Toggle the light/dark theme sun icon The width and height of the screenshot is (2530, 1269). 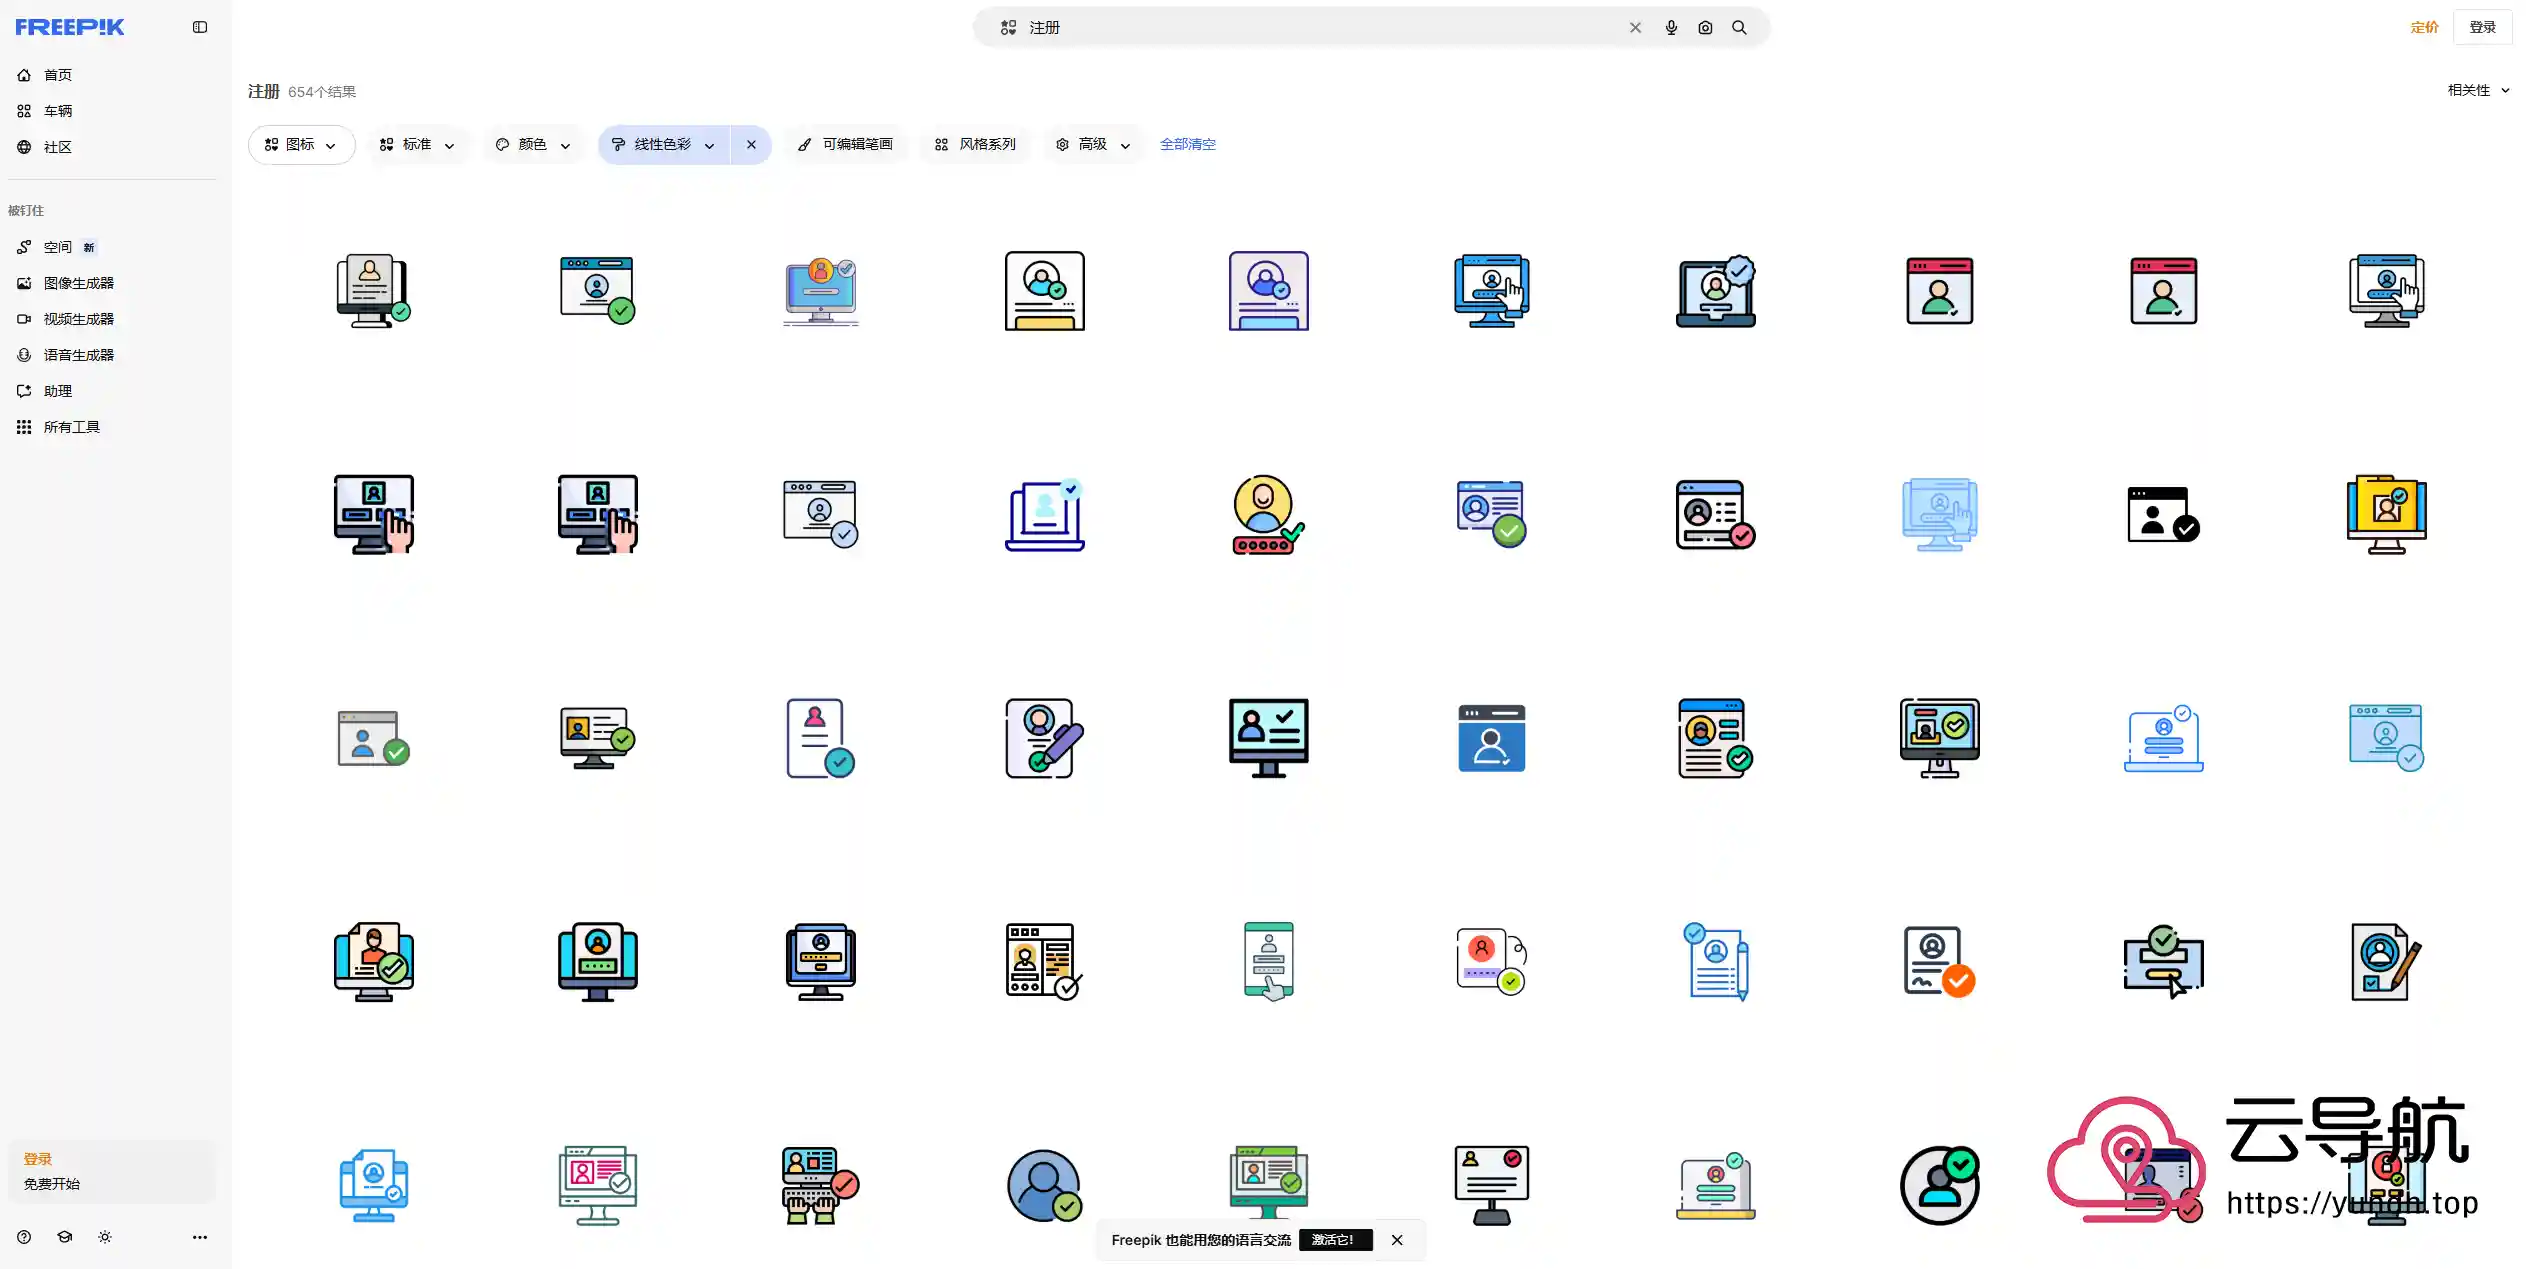105,1237
